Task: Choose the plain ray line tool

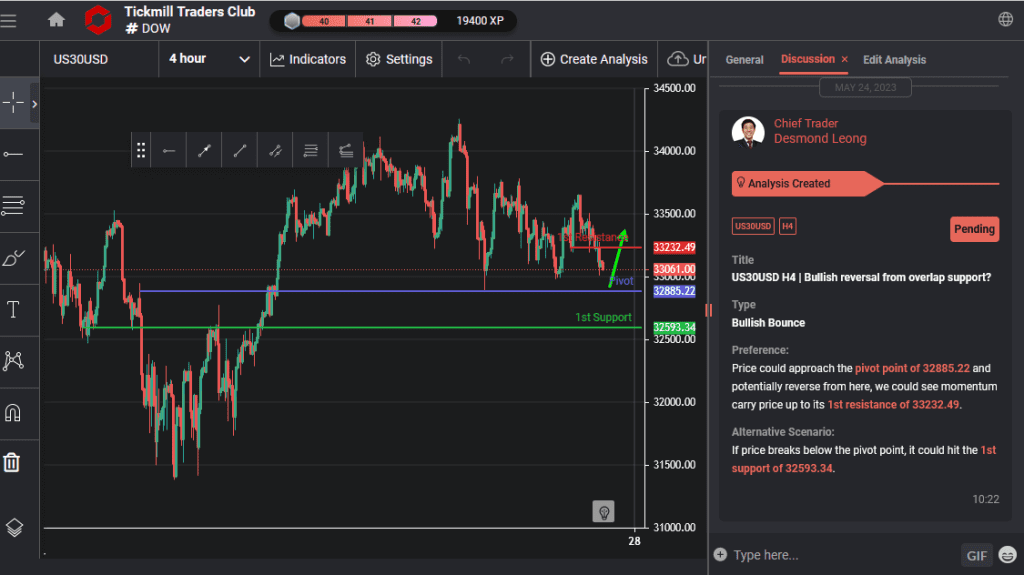Action: coord(240,151)
